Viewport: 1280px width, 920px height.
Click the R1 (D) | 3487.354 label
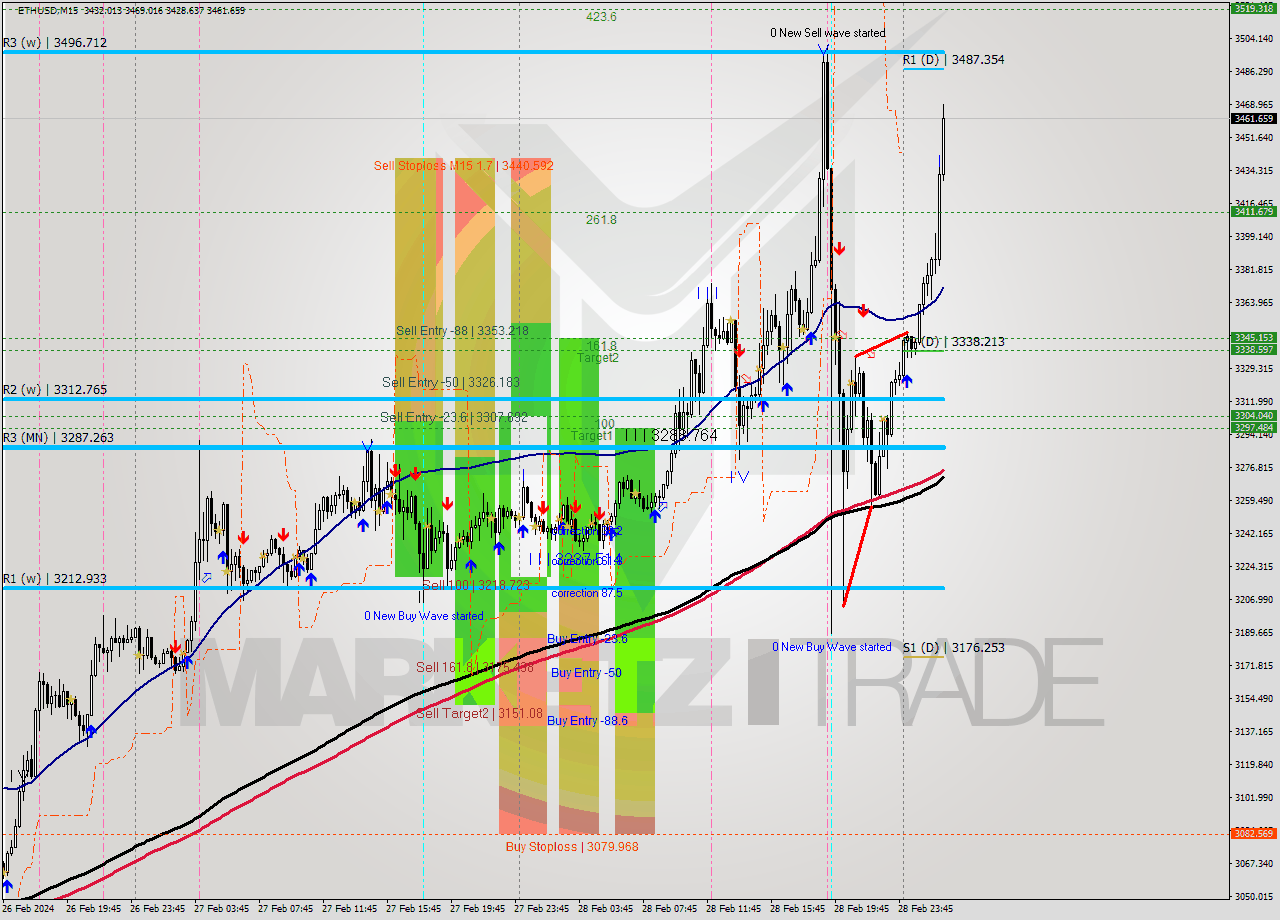point(953,60)
